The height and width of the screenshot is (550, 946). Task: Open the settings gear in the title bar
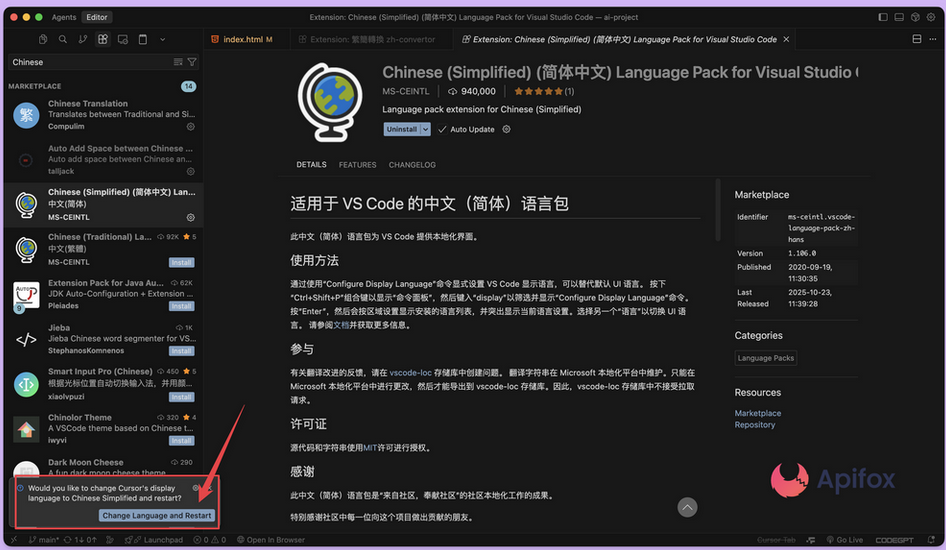[x=931, y=17]
